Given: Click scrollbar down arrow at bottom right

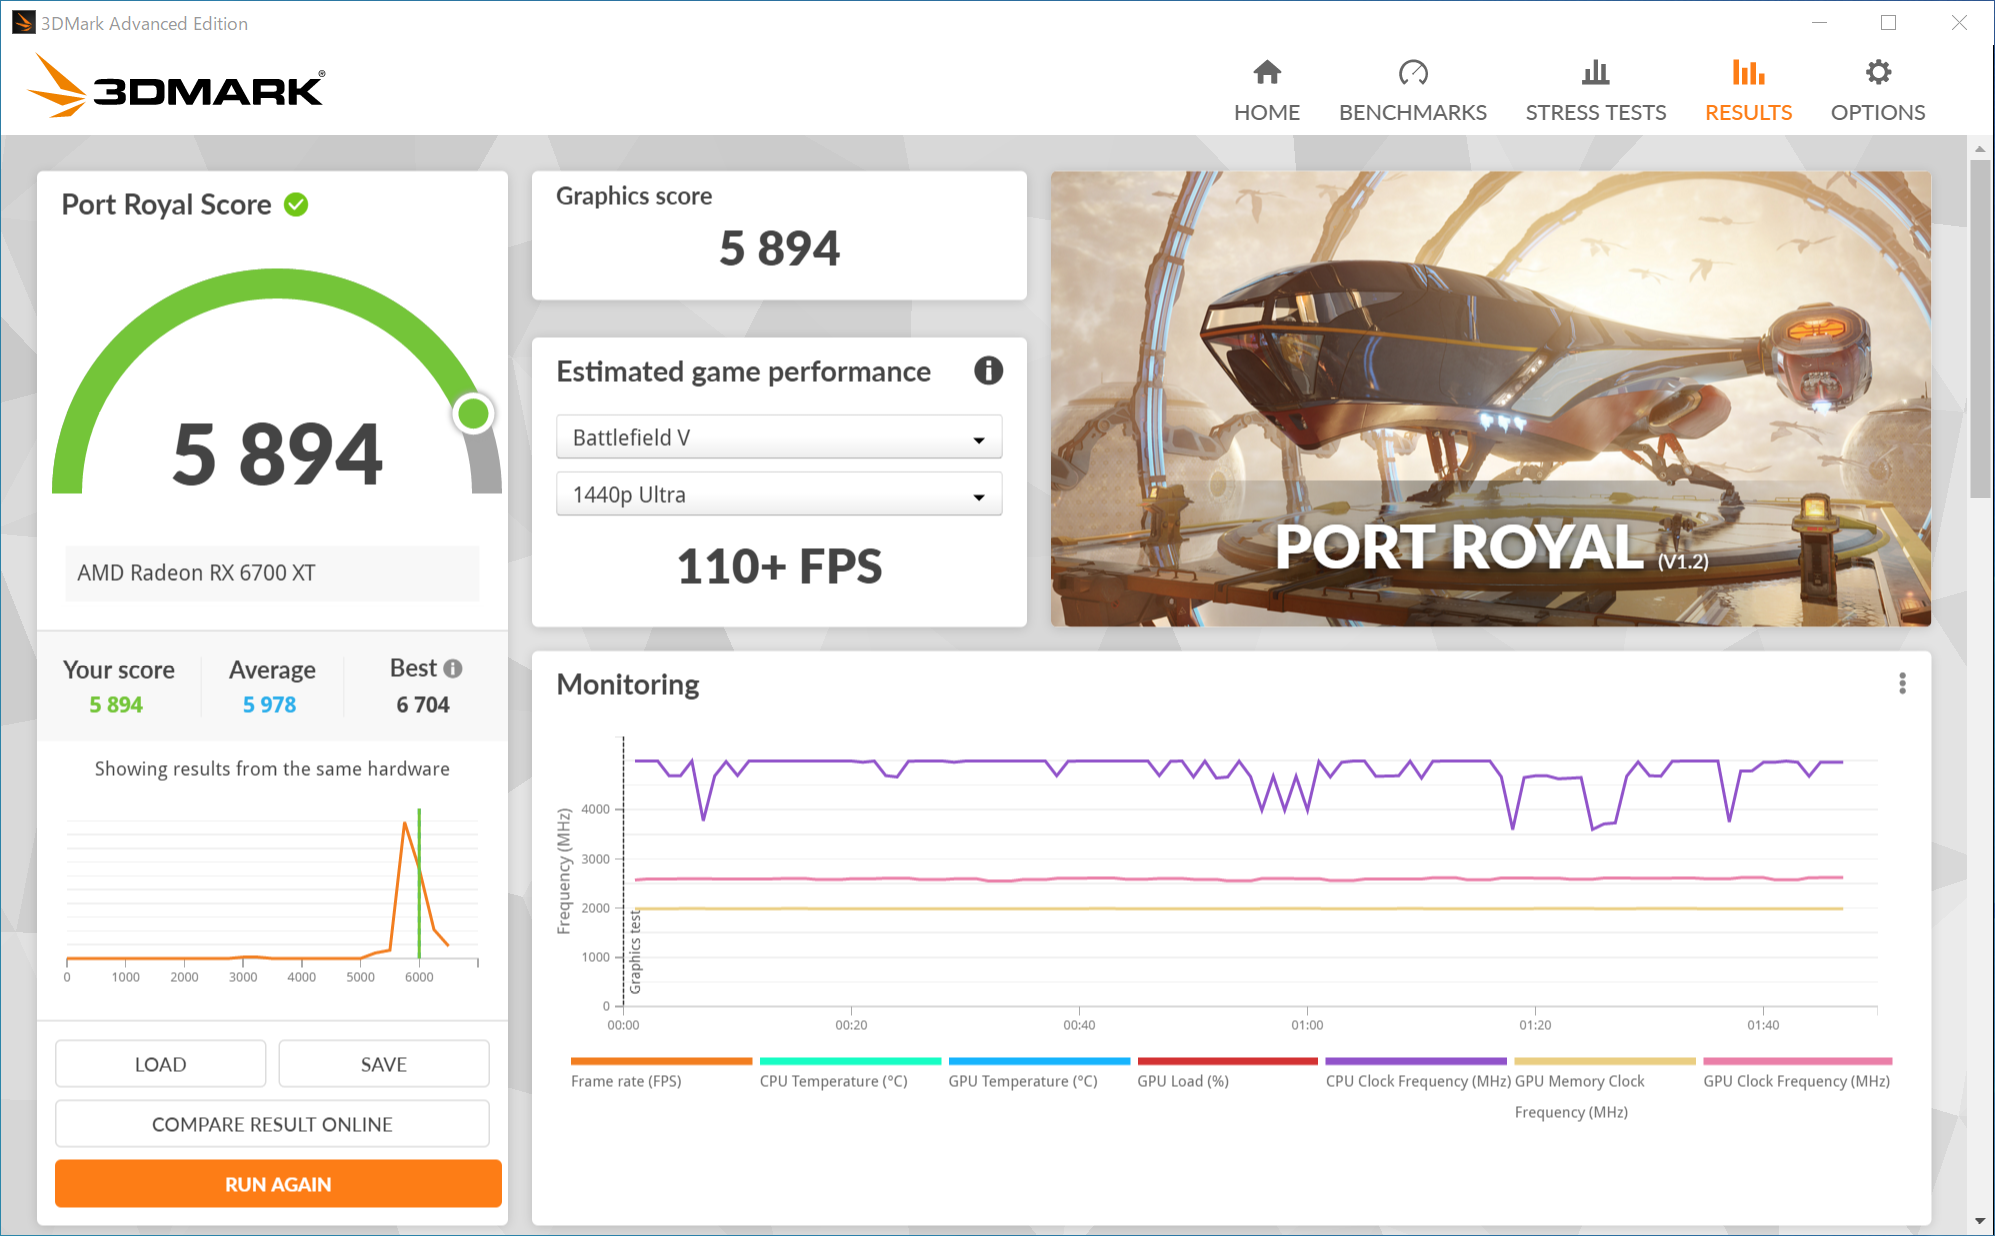Looking at the screenshot, I should (x=1979, y=1221).
